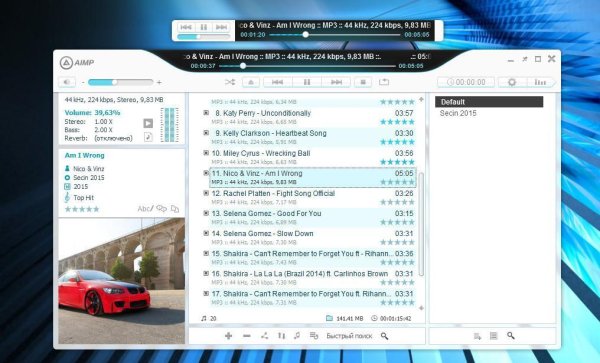Select track 9. Kelly Clarkson - Heartbeat Song
Screen dimensions: 600x363
[312, 137]
